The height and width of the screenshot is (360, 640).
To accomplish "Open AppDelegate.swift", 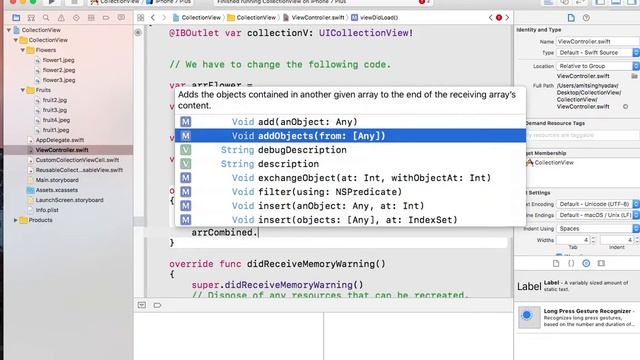I will [60, 140].
